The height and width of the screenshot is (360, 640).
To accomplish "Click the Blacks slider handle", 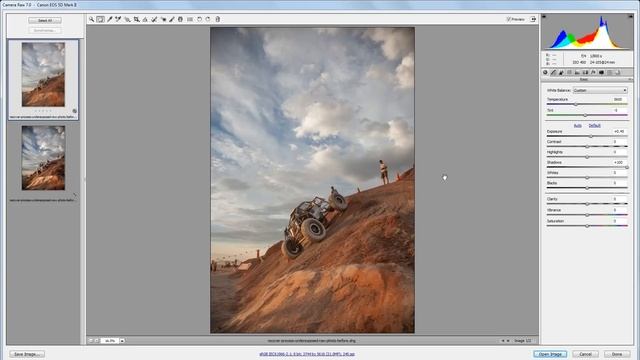I will tap(587, 188).
